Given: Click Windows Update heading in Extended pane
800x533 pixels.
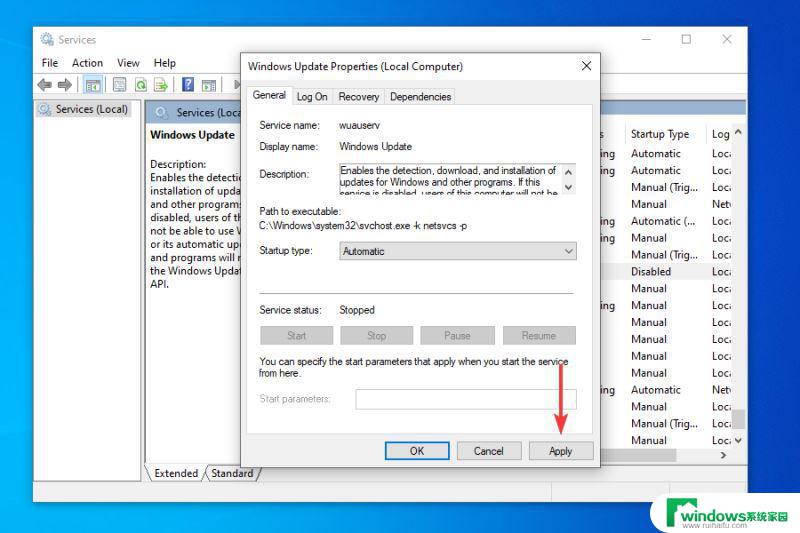Looking at the screenshot, I should point(192,135).
